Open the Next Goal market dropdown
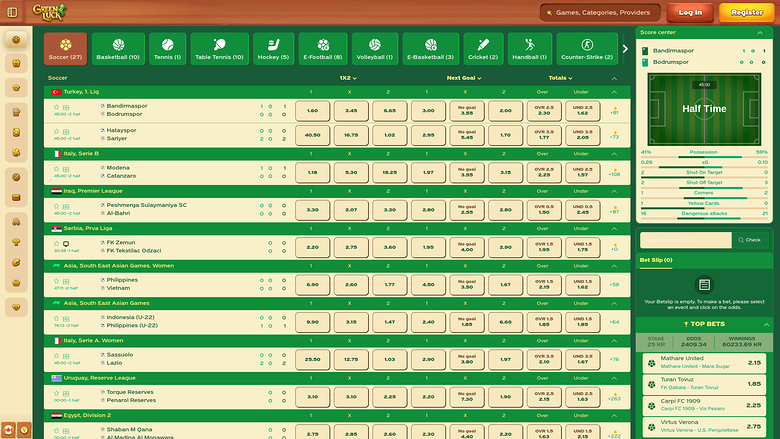Viewport: 780px width, 439px height. pyautogui.click(x=464, y=78)
